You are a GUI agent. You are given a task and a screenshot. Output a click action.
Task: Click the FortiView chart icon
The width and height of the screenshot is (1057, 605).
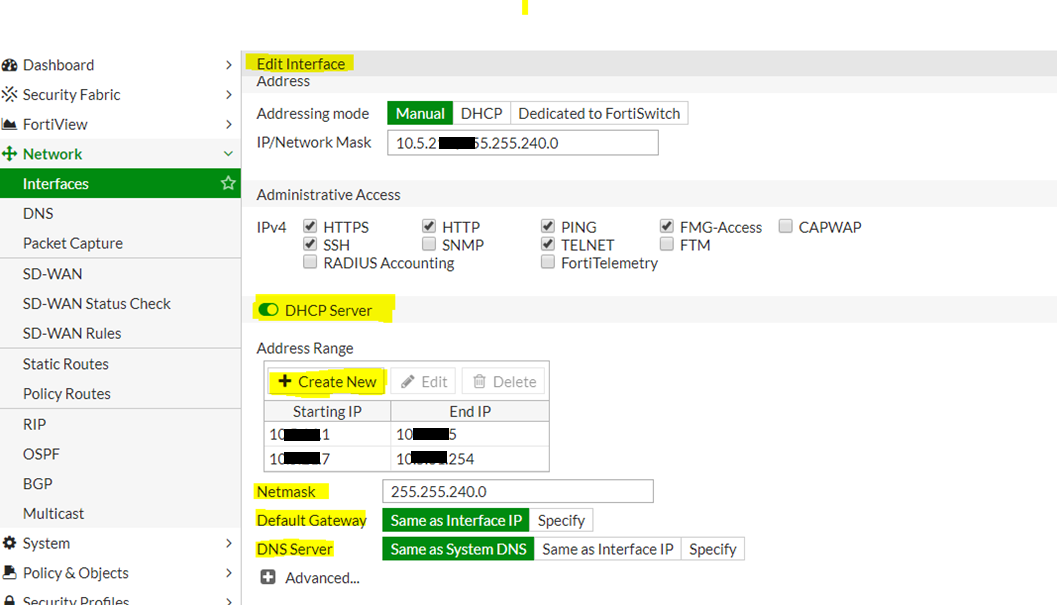10,125
